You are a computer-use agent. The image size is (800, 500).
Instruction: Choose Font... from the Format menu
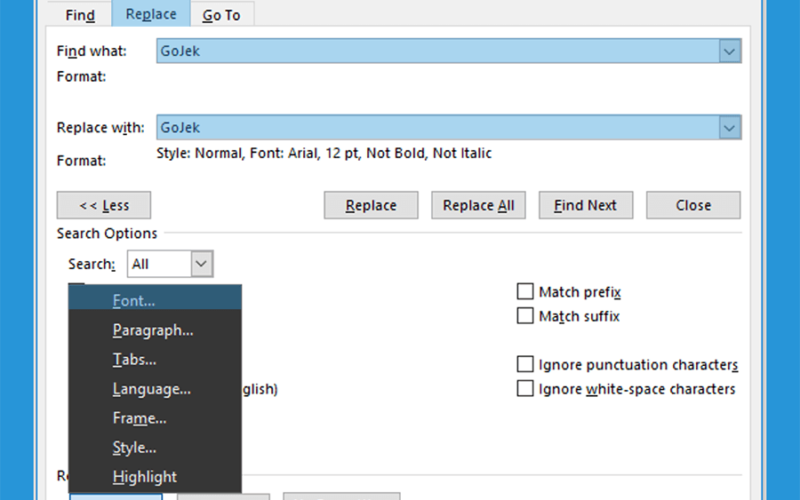click(x=155, y=300)
